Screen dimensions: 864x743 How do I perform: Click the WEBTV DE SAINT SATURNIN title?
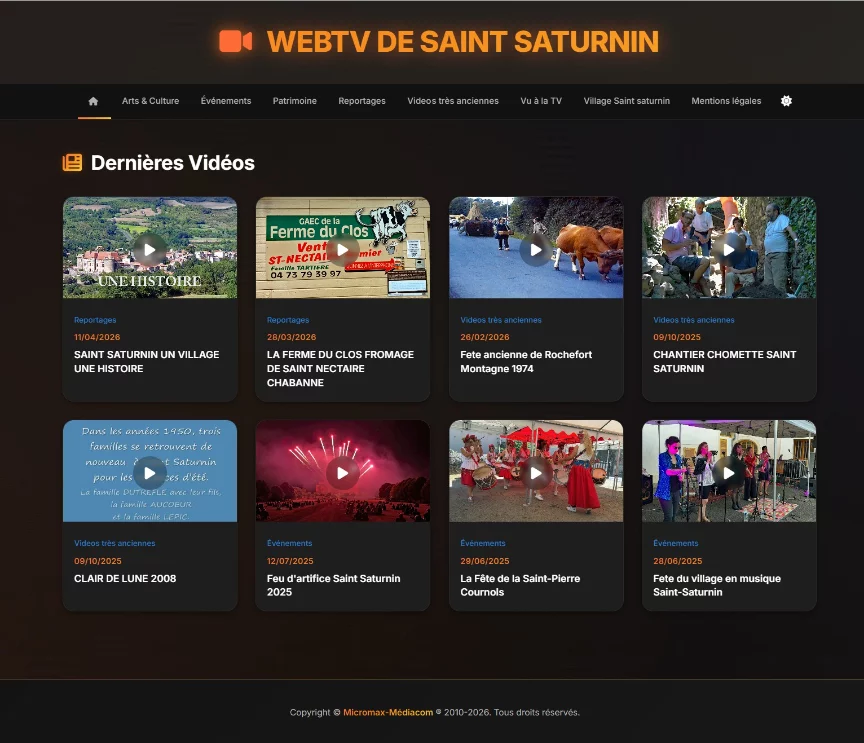point(463,41)
